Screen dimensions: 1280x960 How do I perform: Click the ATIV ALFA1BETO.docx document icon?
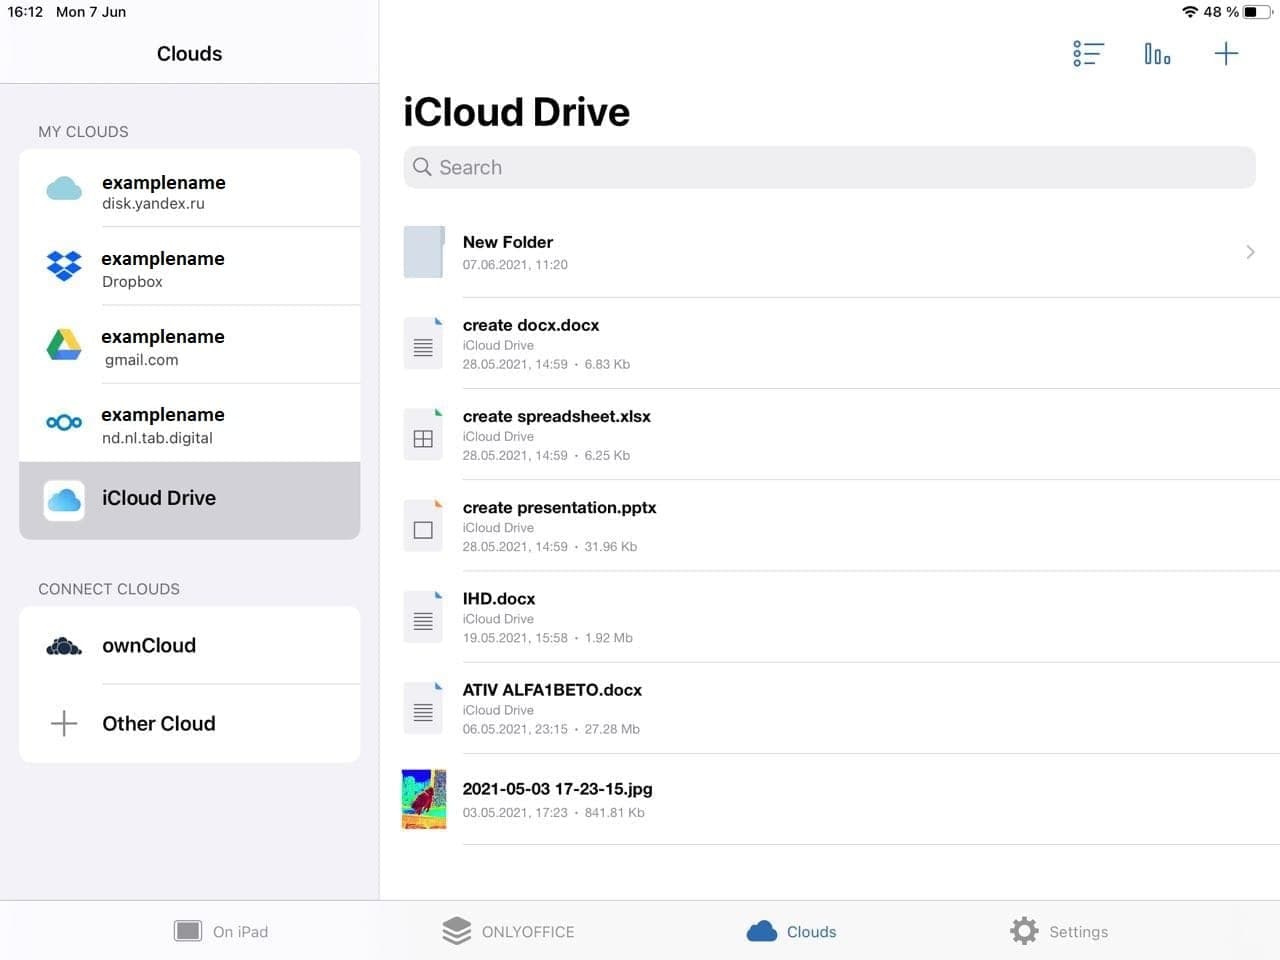coord(423,708)
